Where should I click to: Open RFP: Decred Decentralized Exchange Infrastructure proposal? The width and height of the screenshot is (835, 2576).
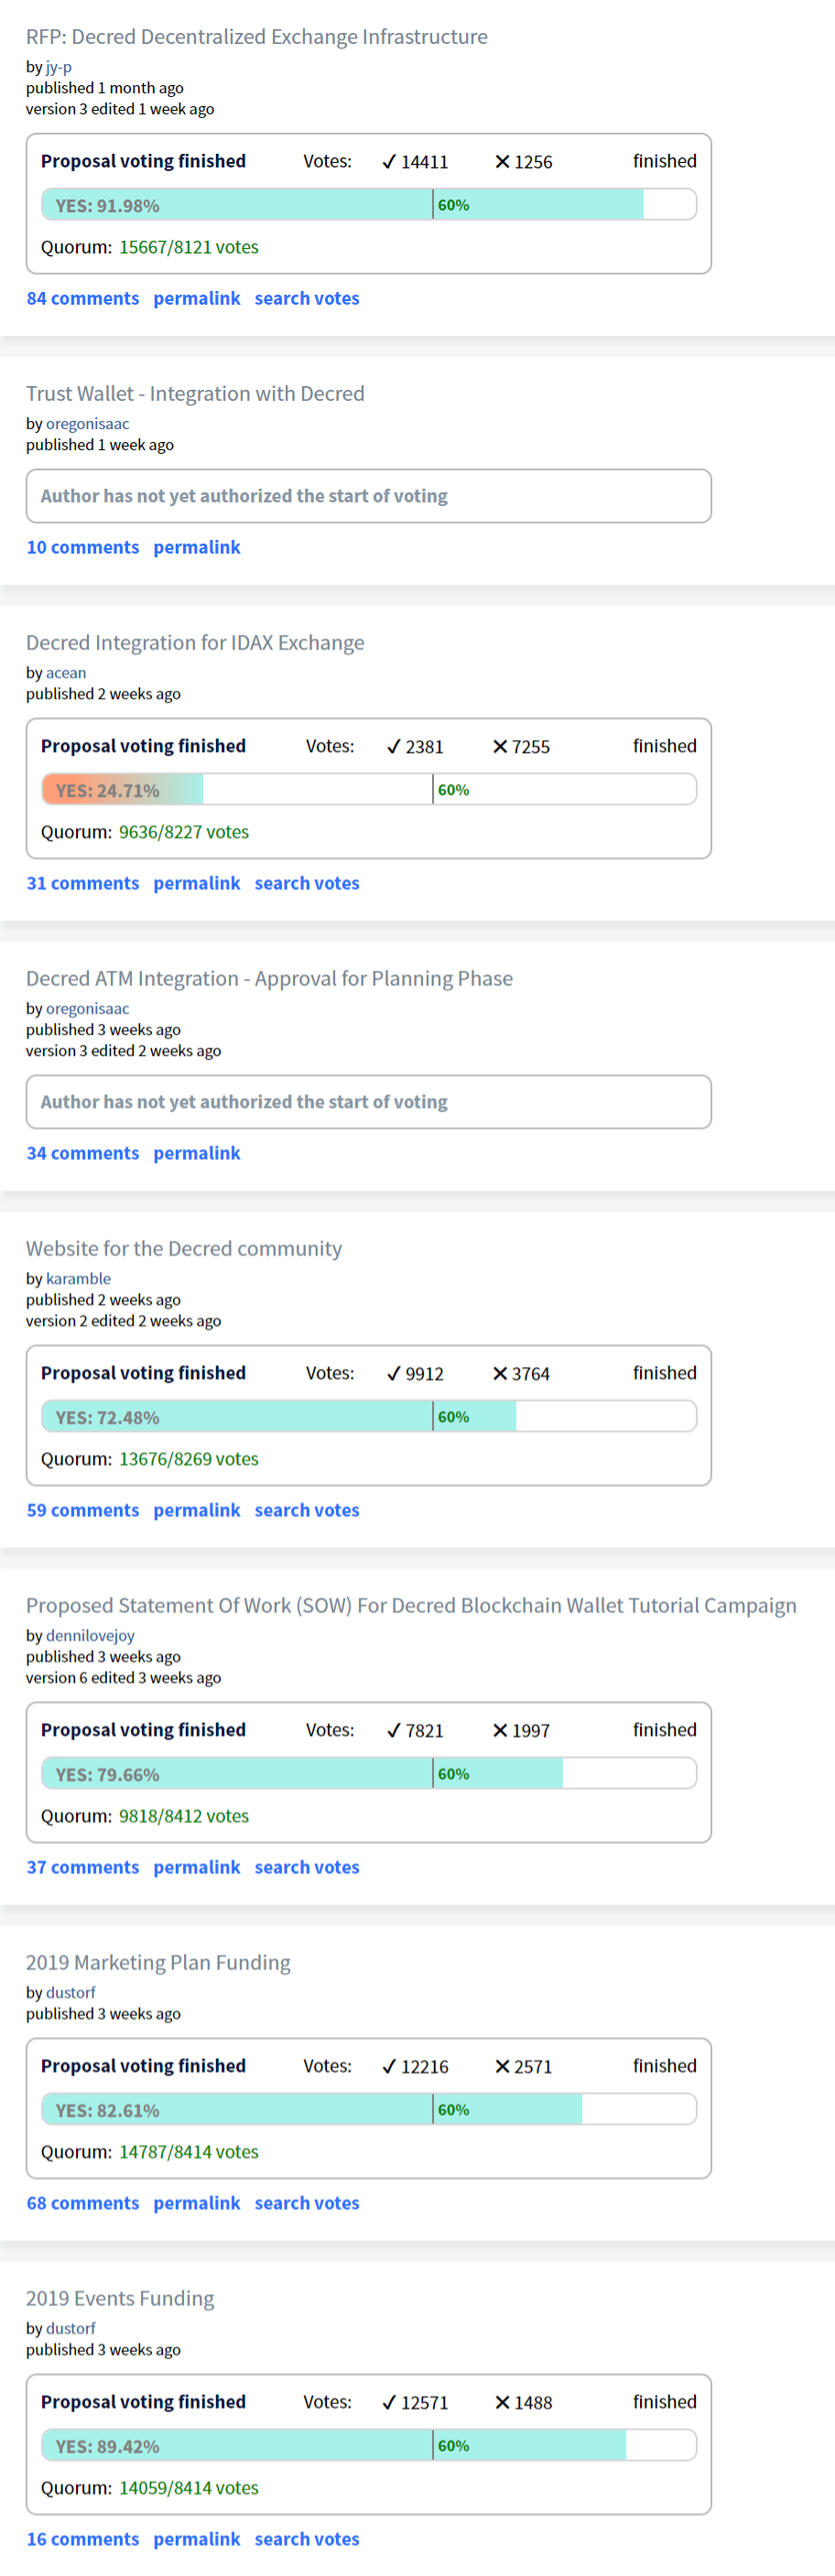coord(257,37)
